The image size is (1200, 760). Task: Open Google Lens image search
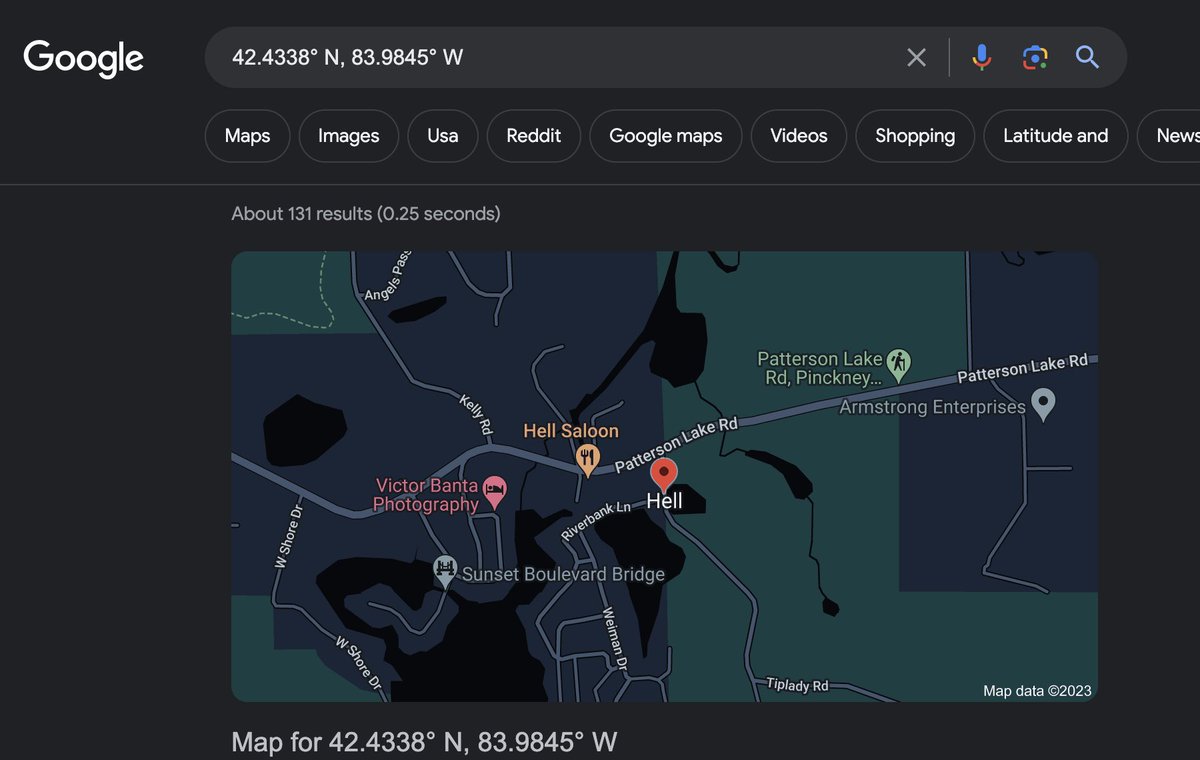1035,57
